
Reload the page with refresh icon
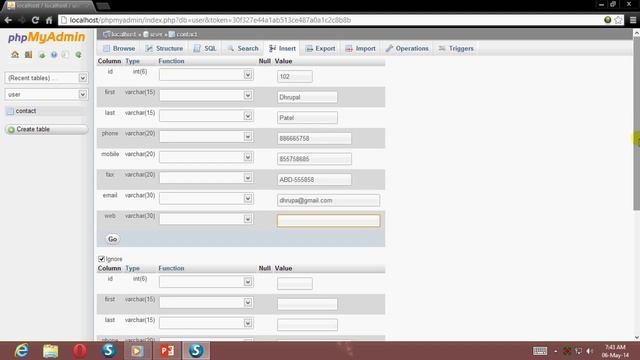36,20
